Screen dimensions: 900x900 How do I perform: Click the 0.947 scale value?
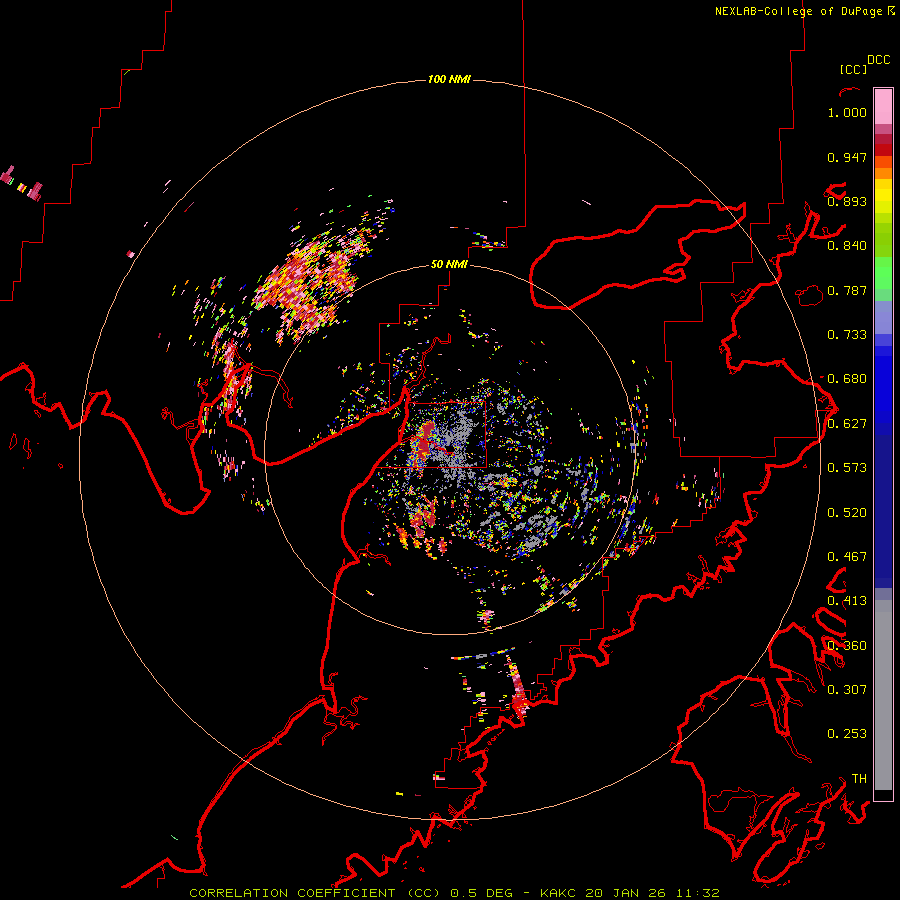[x=847, y=157]
